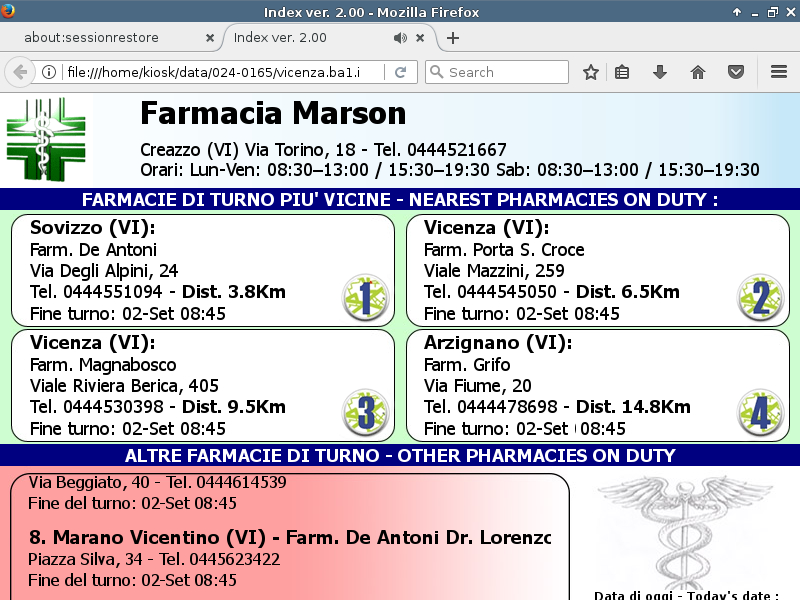Click the number 1 pharmacy badge
Image resolution: width=800 pixels, height=600 pixels.
[365, 298]
